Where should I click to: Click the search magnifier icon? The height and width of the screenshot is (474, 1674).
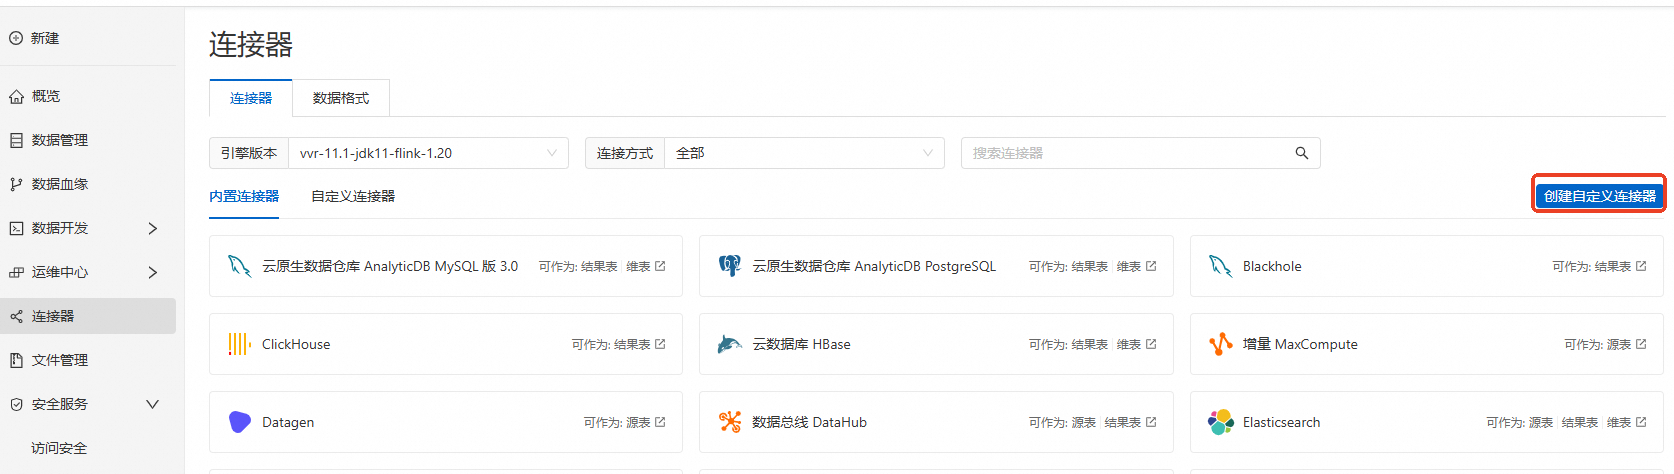click(1302, 153)
